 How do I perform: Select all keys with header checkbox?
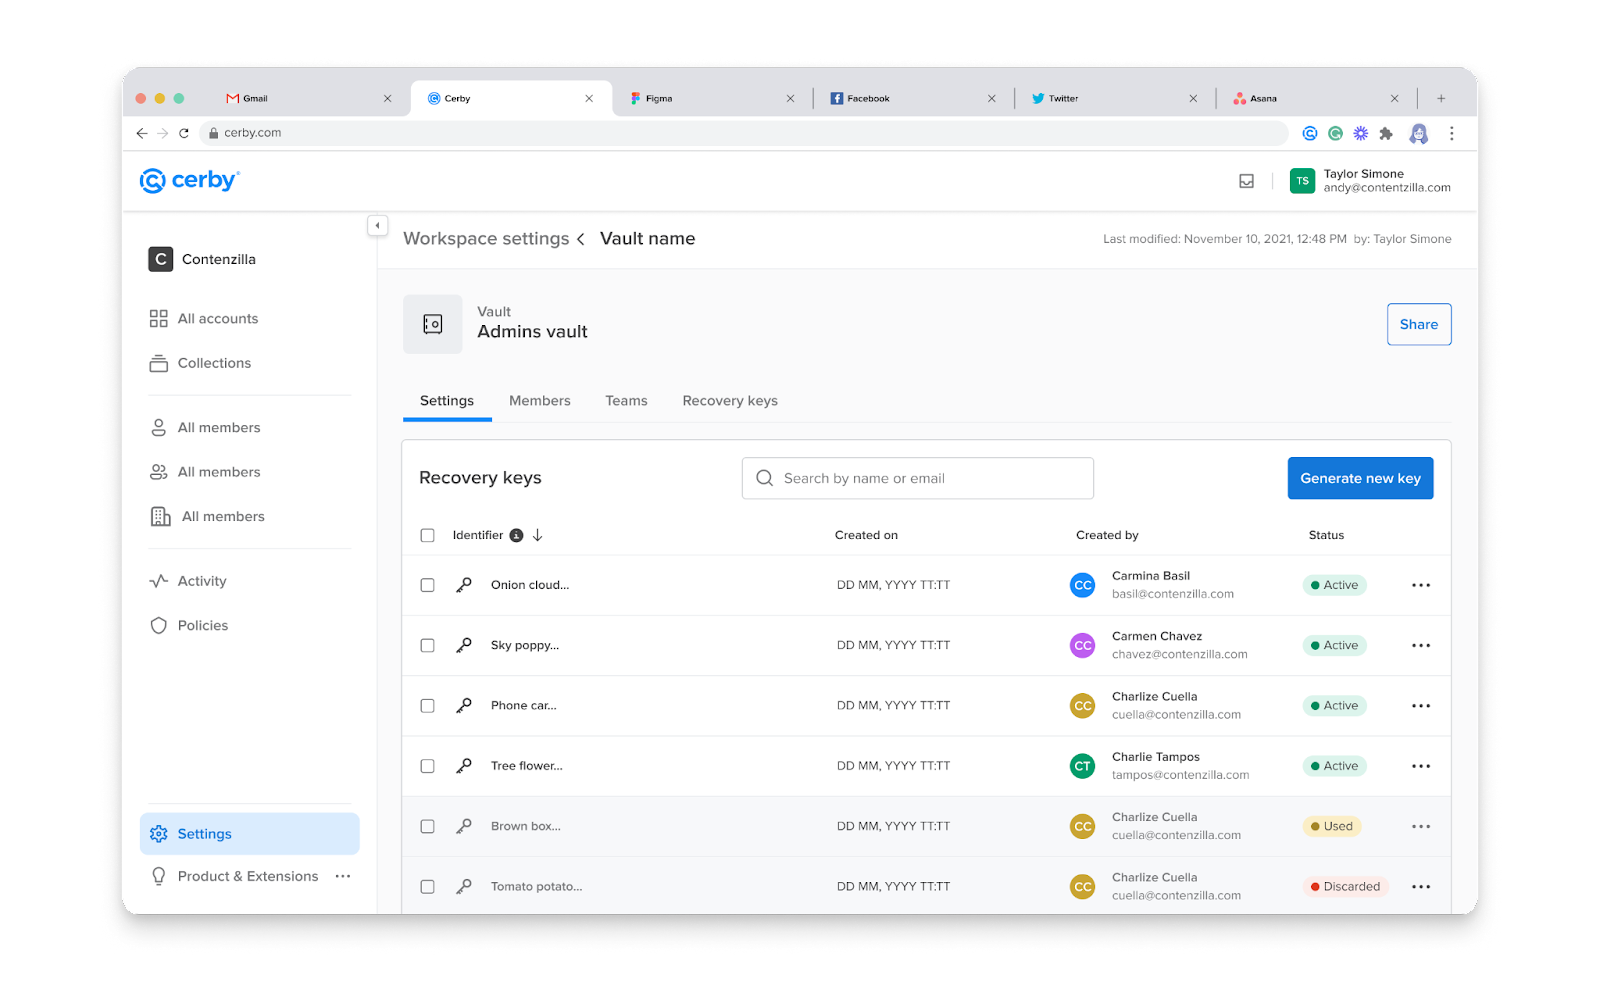pyautogui.click(x=427, y=535)
